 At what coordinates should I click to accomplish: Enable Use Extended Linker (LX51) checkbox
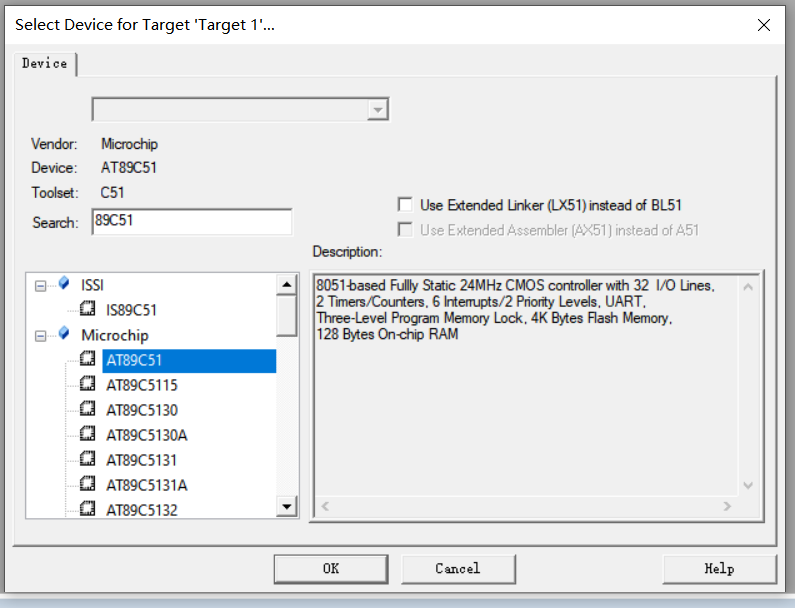[405, 205]
